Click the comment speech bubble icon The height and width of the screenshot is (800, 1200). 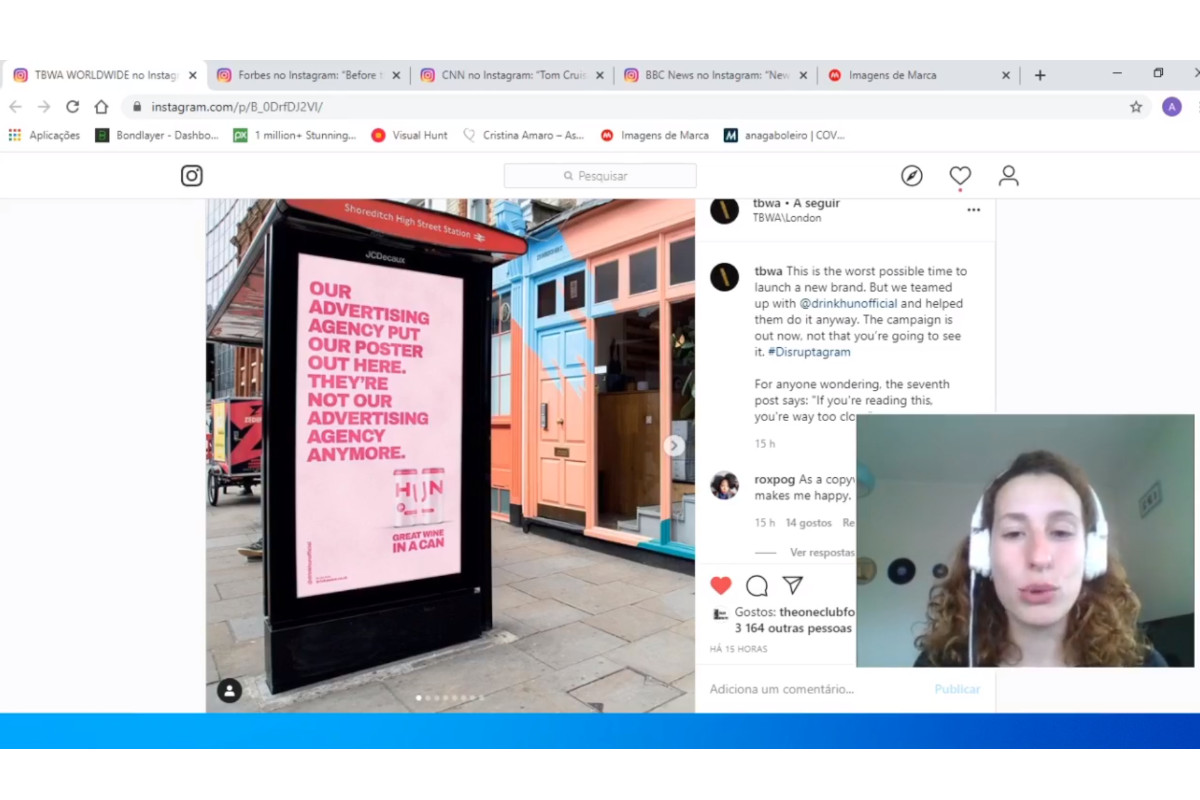[x=757, y=586]
